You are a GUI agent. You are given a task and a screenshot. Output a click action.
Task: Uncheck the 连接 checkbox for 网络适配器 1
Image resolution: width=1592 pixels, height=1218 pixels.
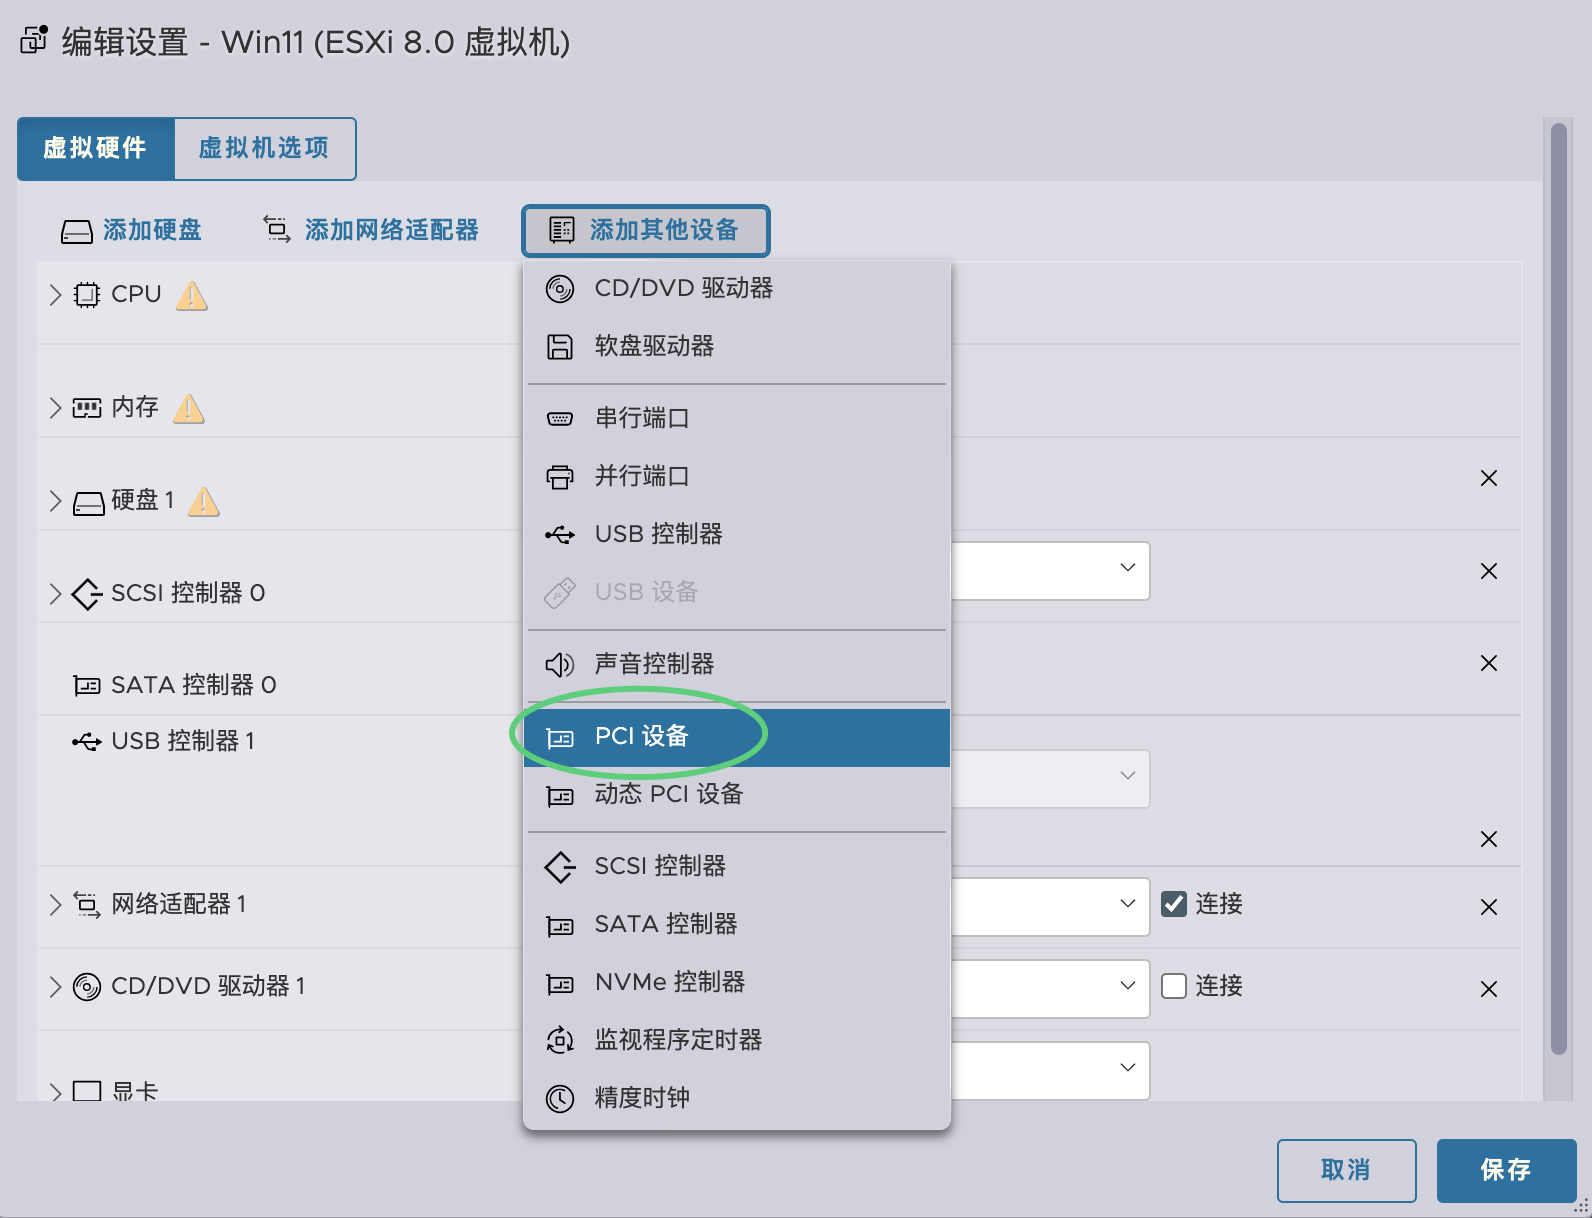(1174, 903)
